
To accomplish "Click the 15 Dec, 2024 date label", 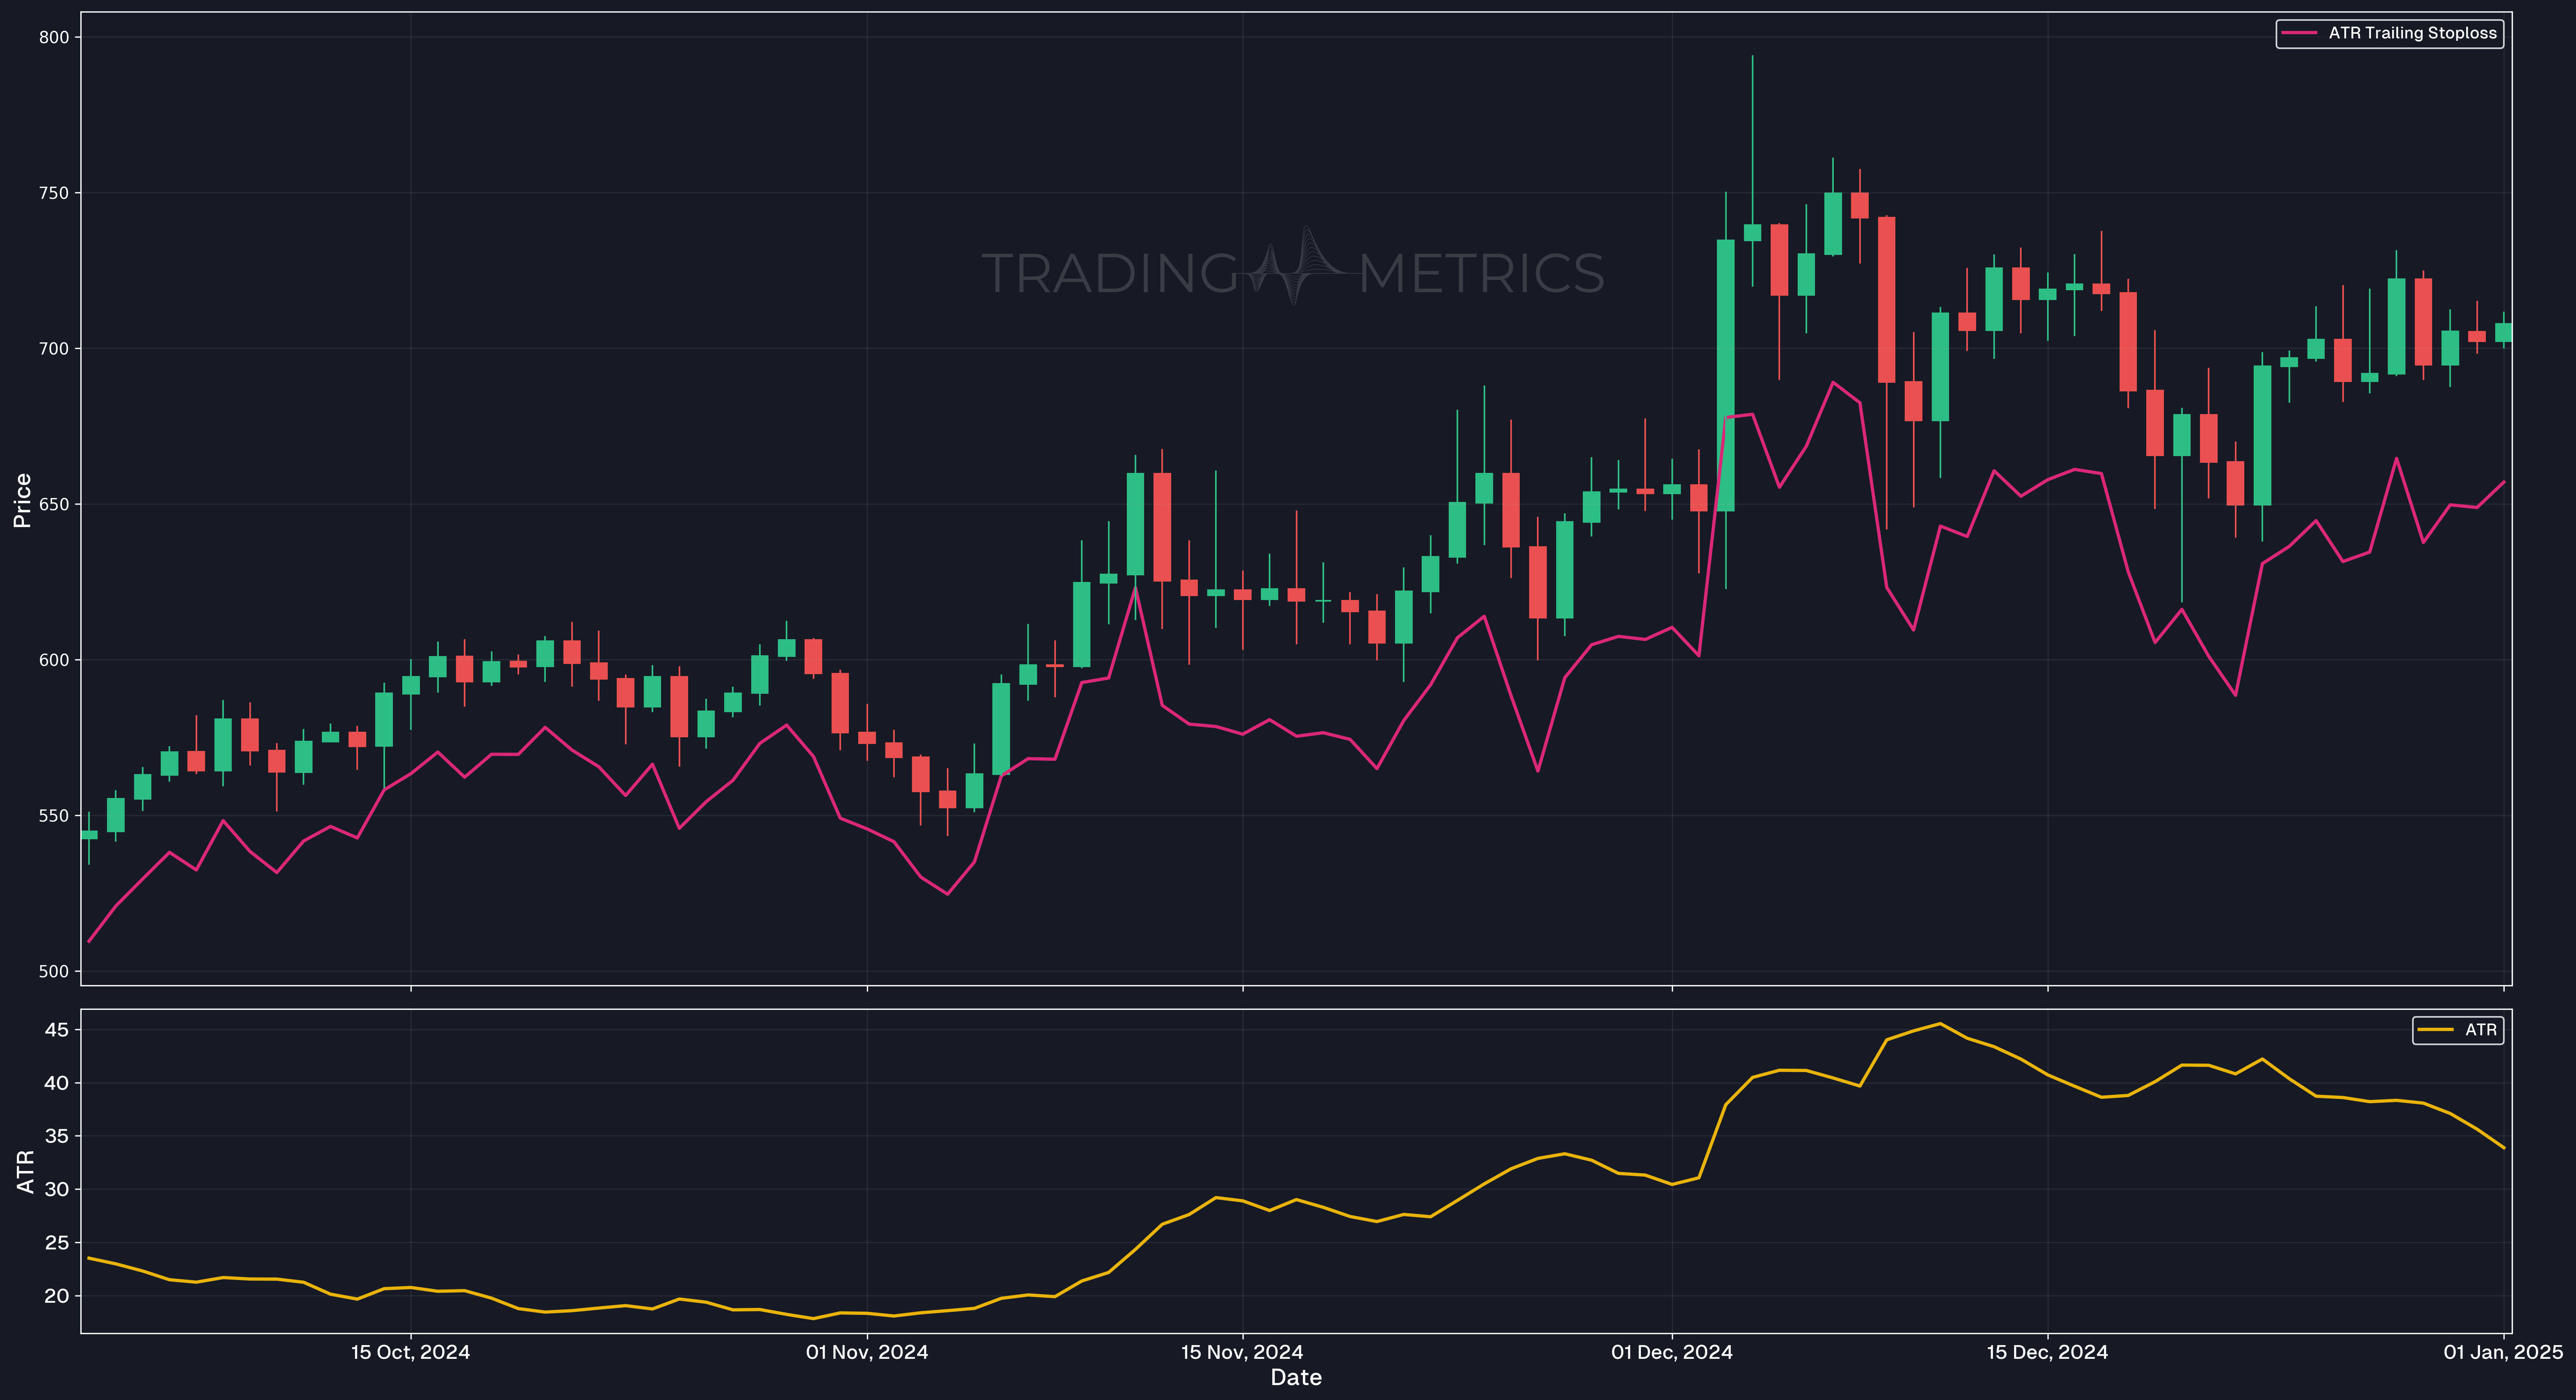I will click(2047, 1352).
